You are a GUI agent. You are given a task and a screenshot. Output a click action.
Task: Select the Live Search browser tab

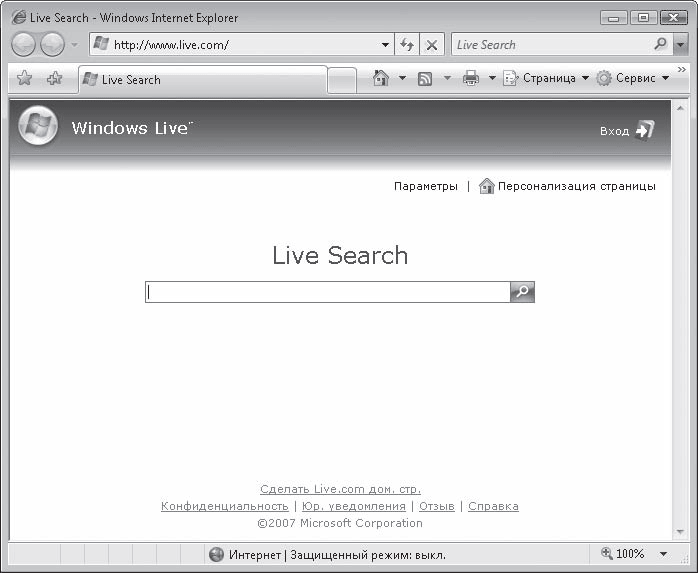click(x=200, y=80)
